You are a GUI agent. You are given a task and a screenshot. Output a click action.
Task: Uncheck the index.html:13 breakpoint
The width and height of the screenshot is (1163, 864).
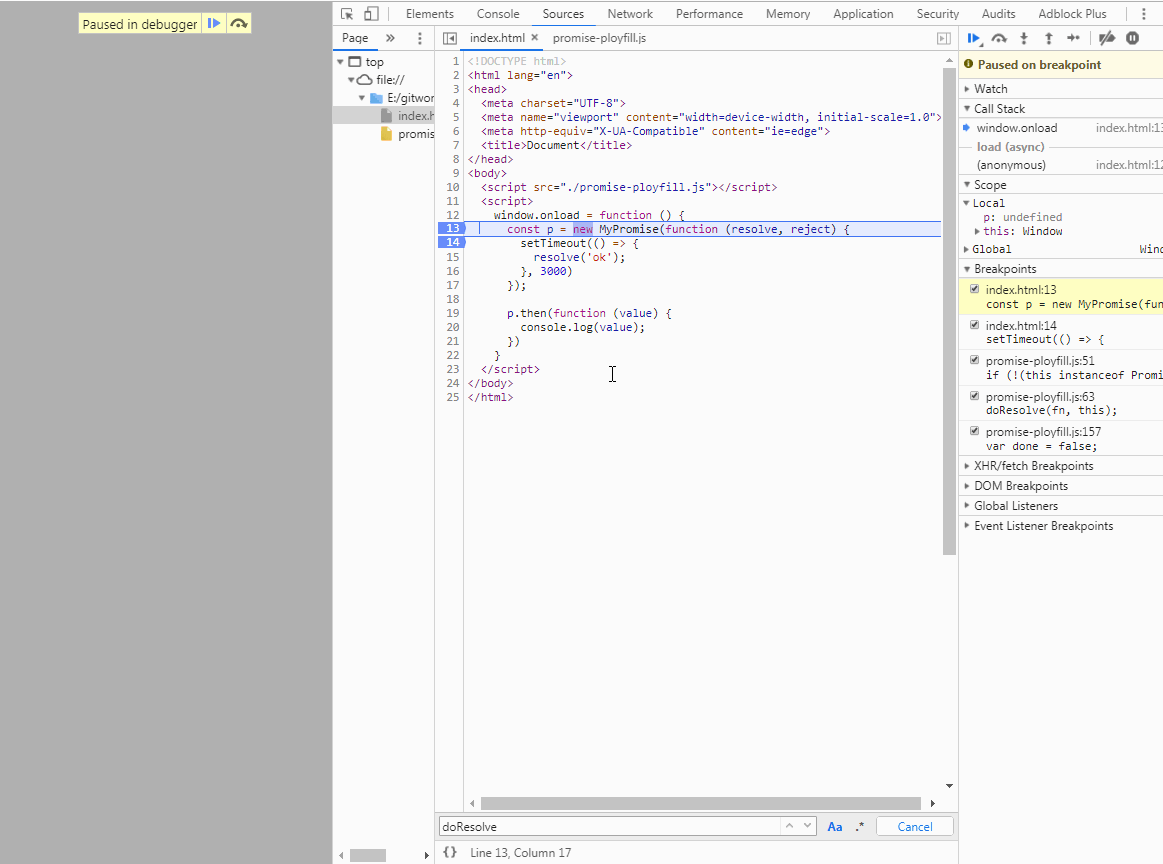coord(975,289)
